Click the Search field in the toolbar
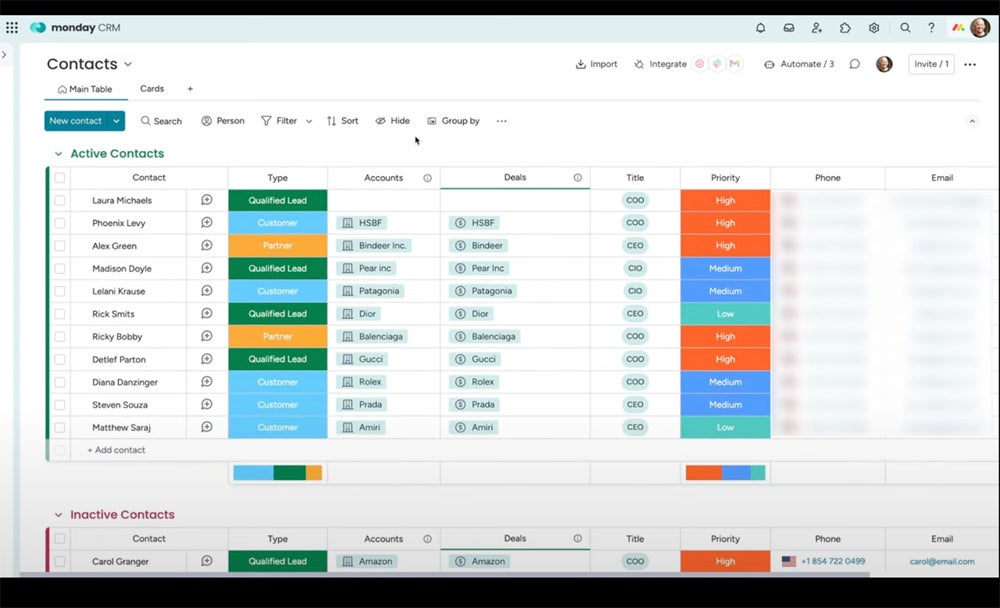 click(161, 121)
